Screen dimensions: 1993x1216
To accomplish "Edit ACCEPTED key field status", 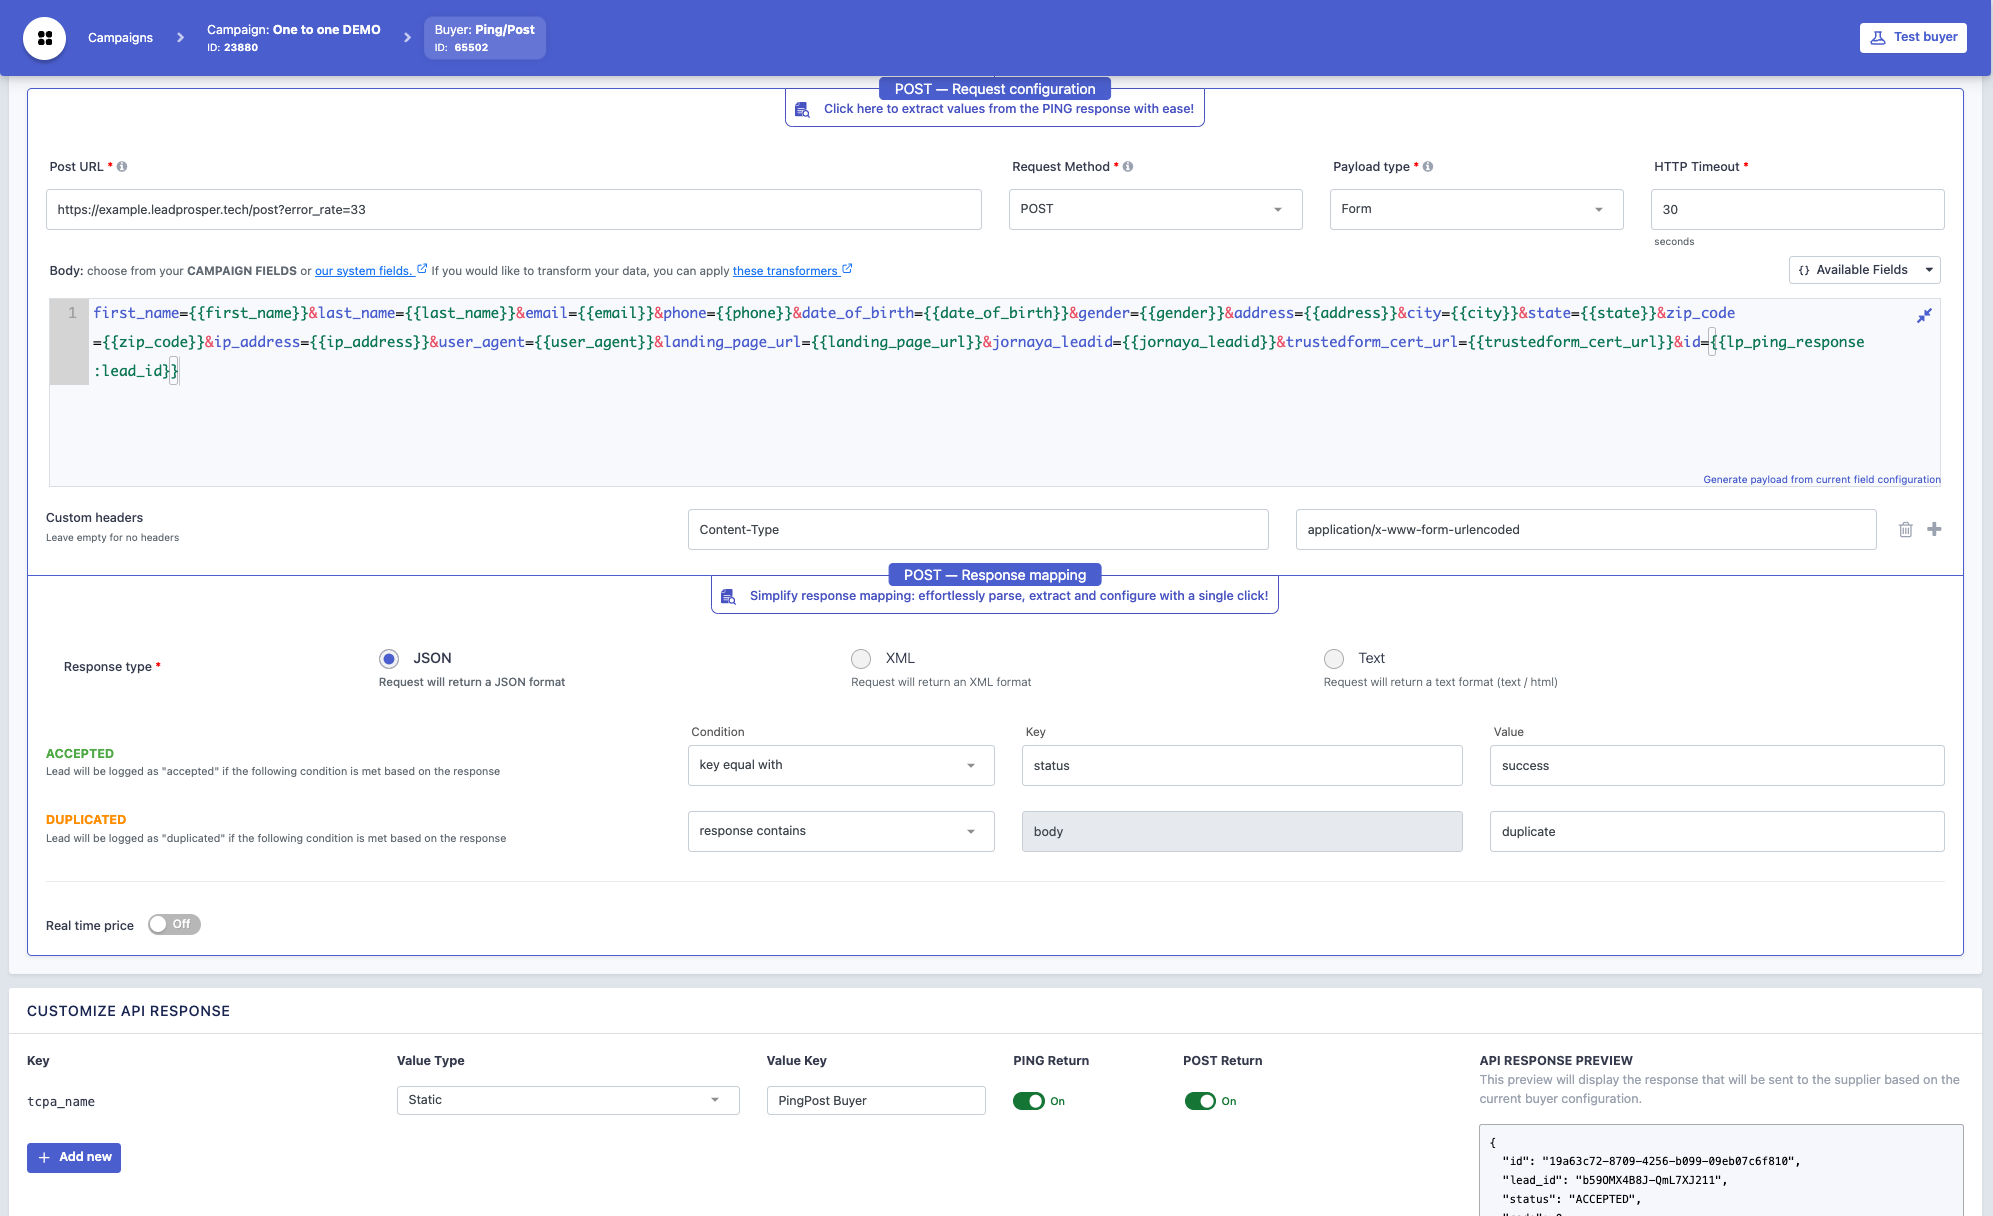I will coord(1242,766).
